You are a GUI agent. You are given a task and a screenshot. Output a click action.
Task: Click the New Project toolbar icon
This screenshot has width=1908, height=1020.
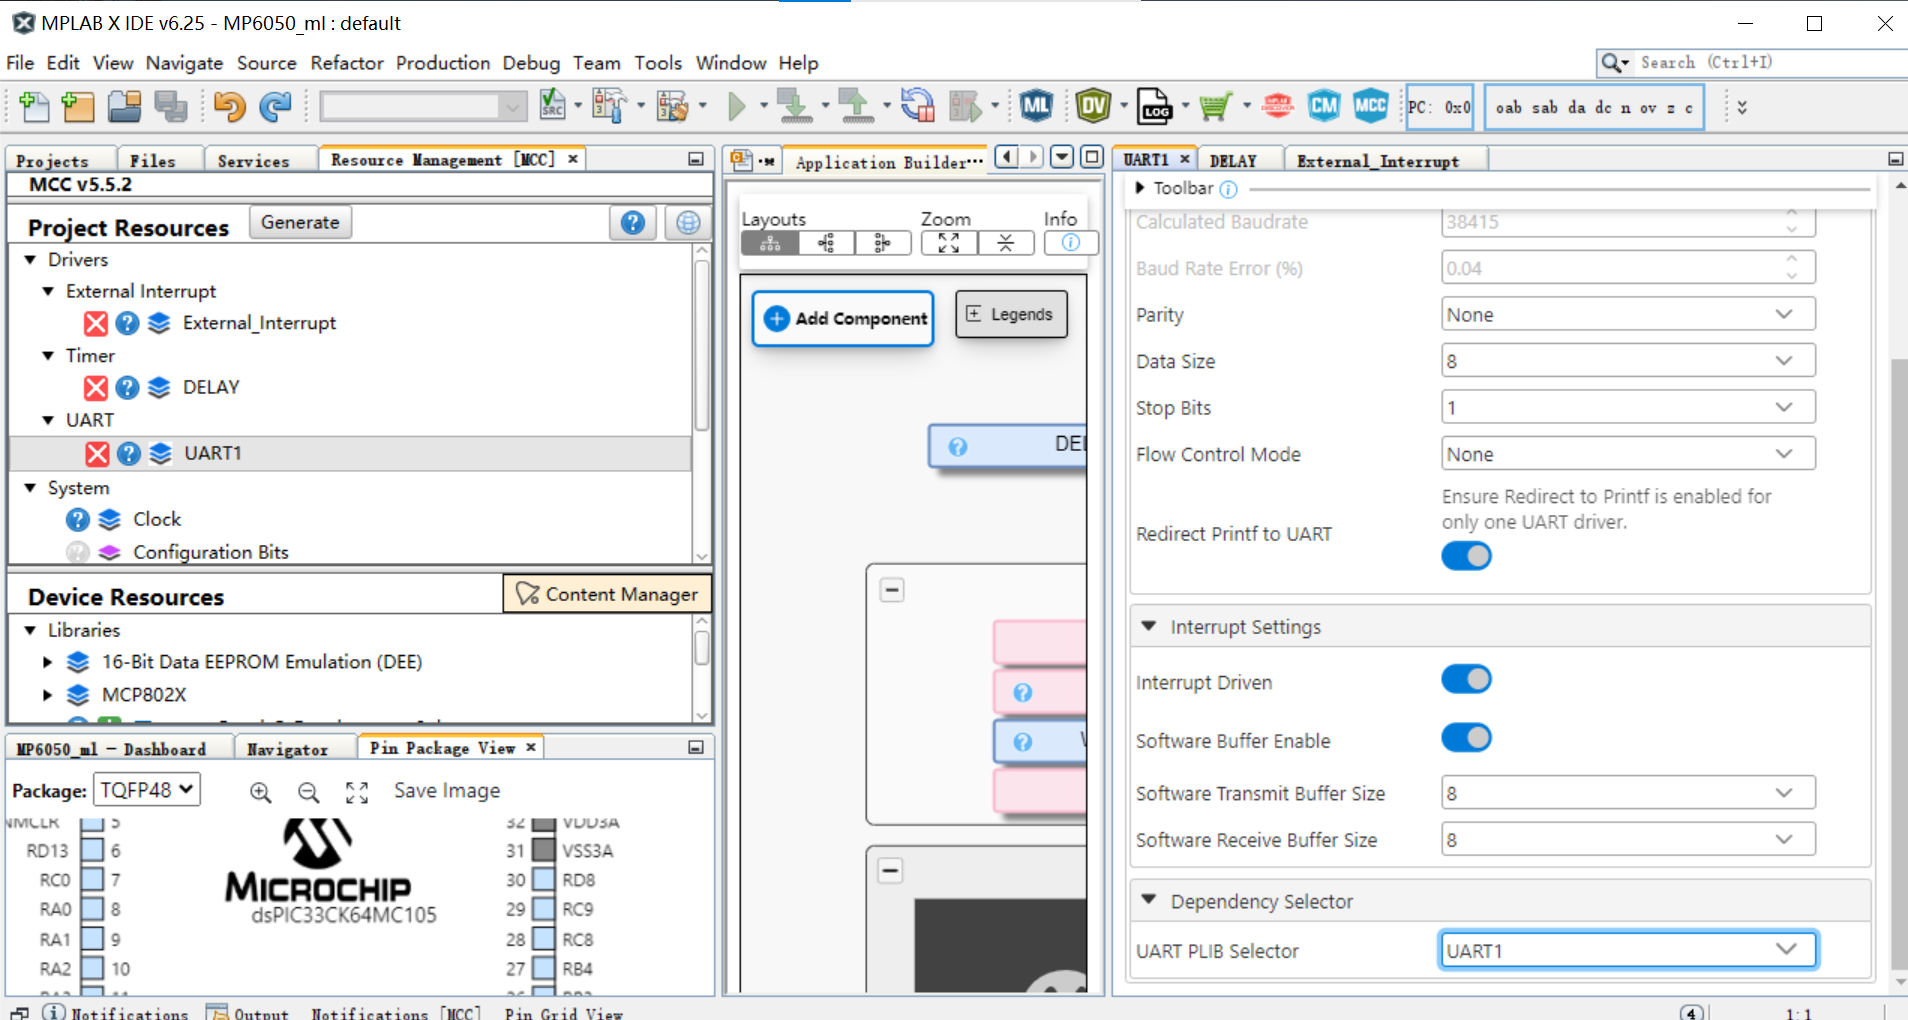tap(77, 106)
